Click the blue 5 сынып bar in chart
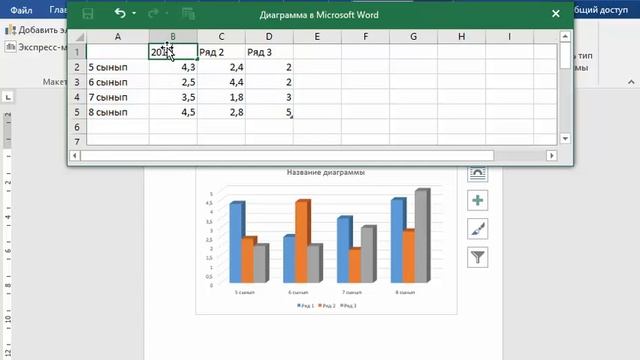The image size is (640, 360). 236,243
